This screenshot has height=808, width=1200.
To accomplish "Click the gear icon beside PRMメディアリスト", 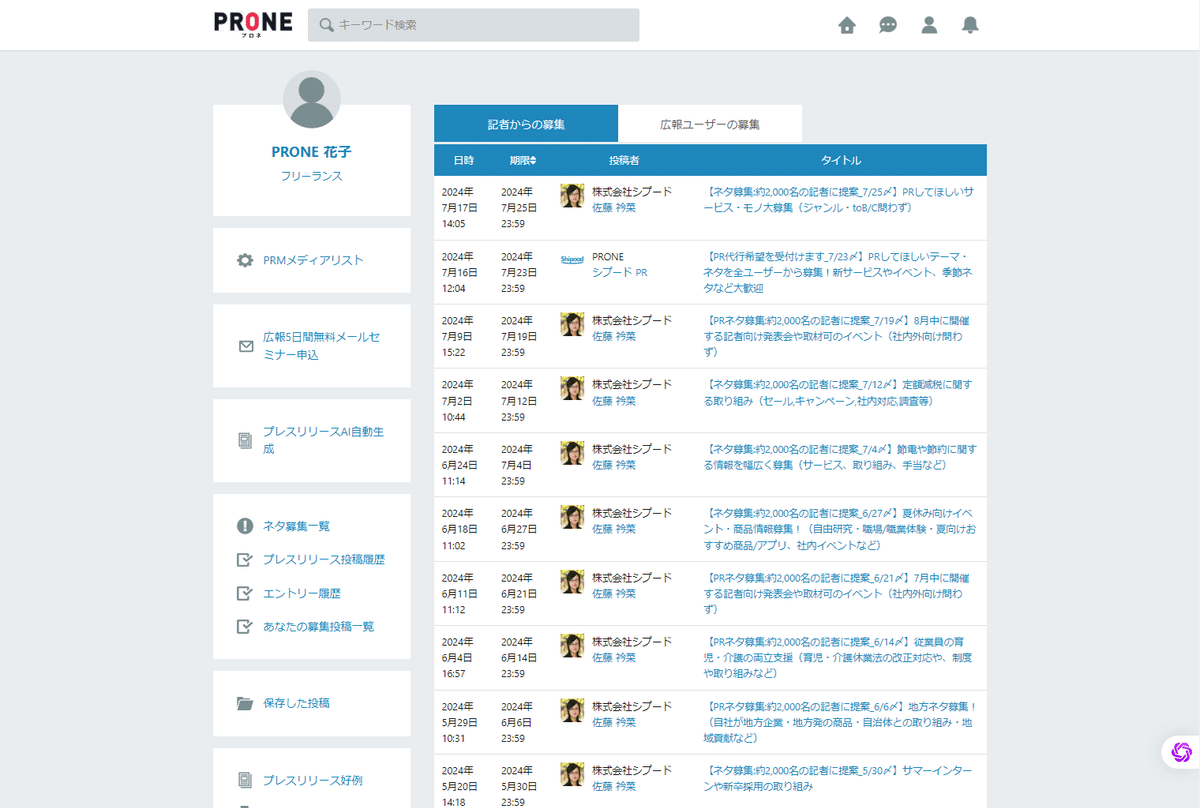I will 243,258.
